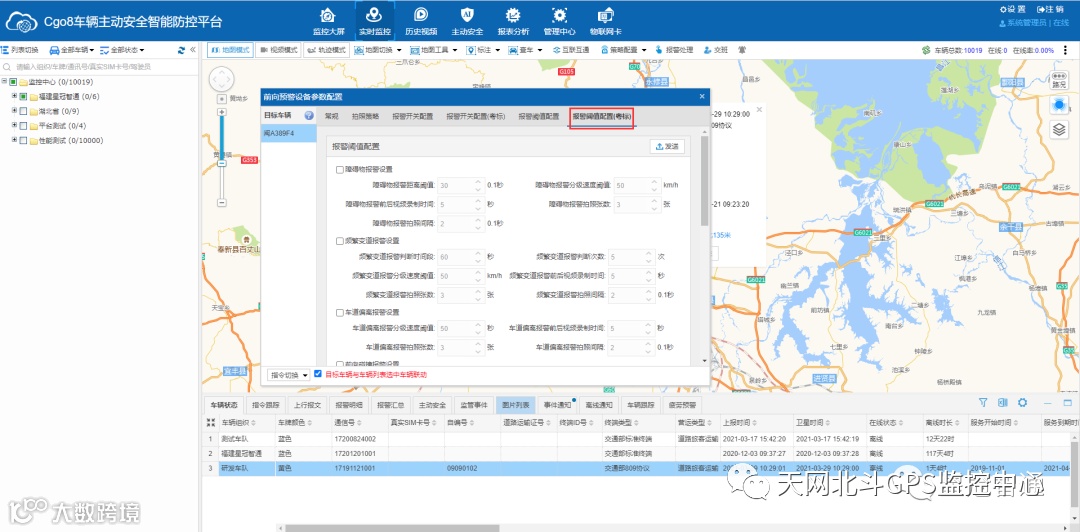This screenshot has width=1080, height=532.
Task: Open the 地图工具 dropdown
Action: point(434,50)
